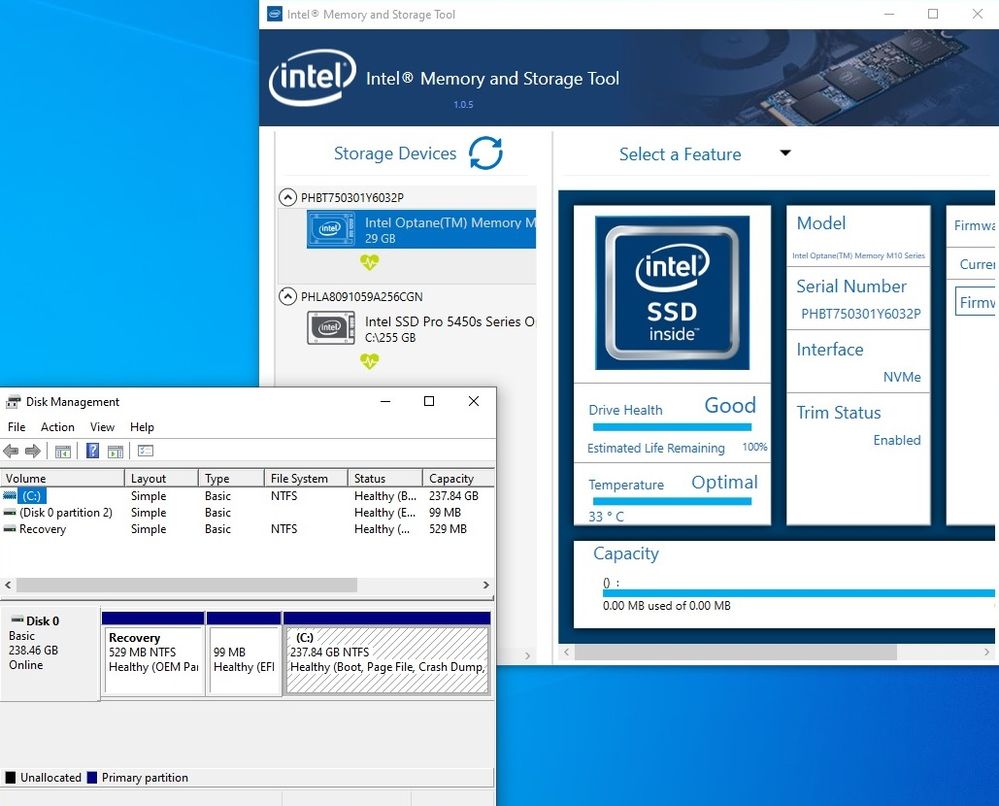
Task: Sort by the Capacity column header
Action: point(459,478)
